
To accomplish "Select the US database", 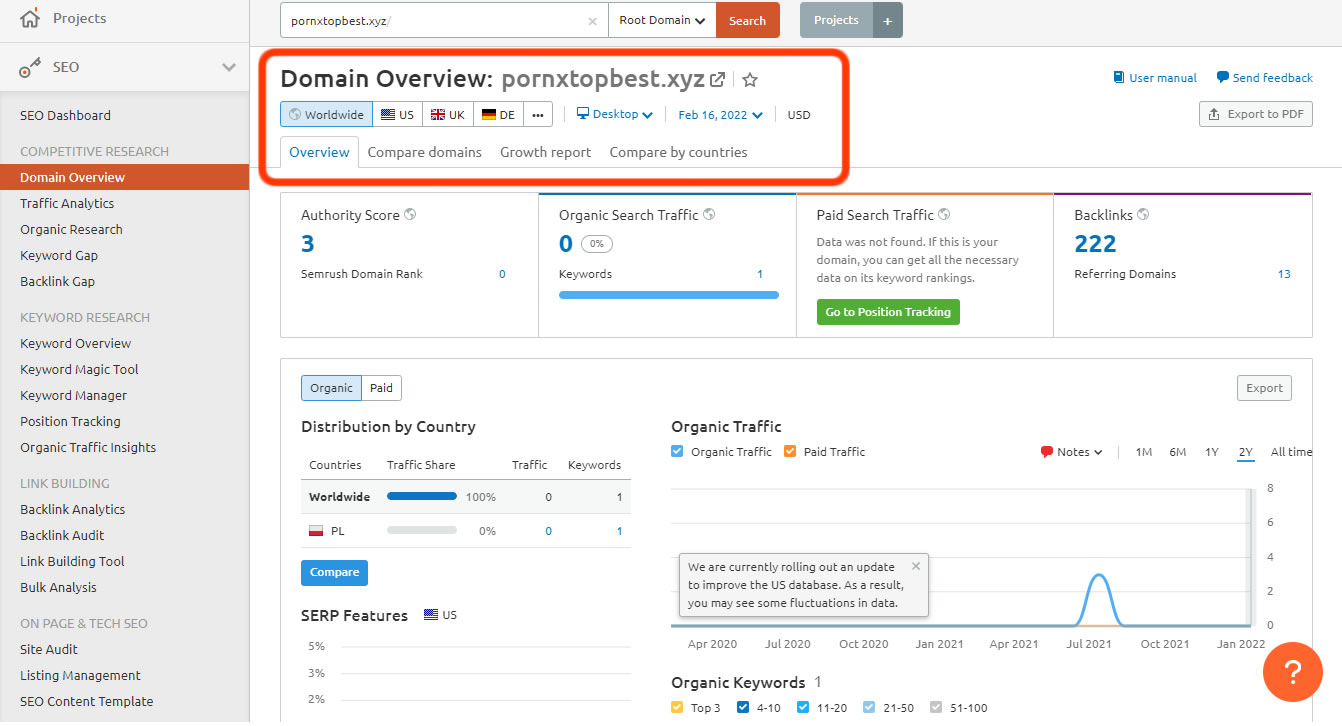I will tap(397, 114).
